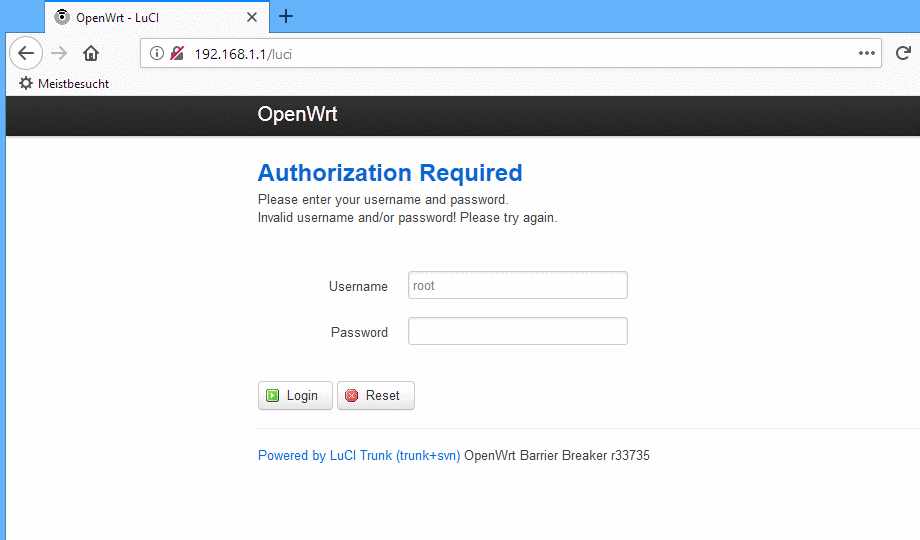Open the three-dot page actions menu
Image resolution: width=920 pixels, height=540 pixels.
tap(867, 53)
